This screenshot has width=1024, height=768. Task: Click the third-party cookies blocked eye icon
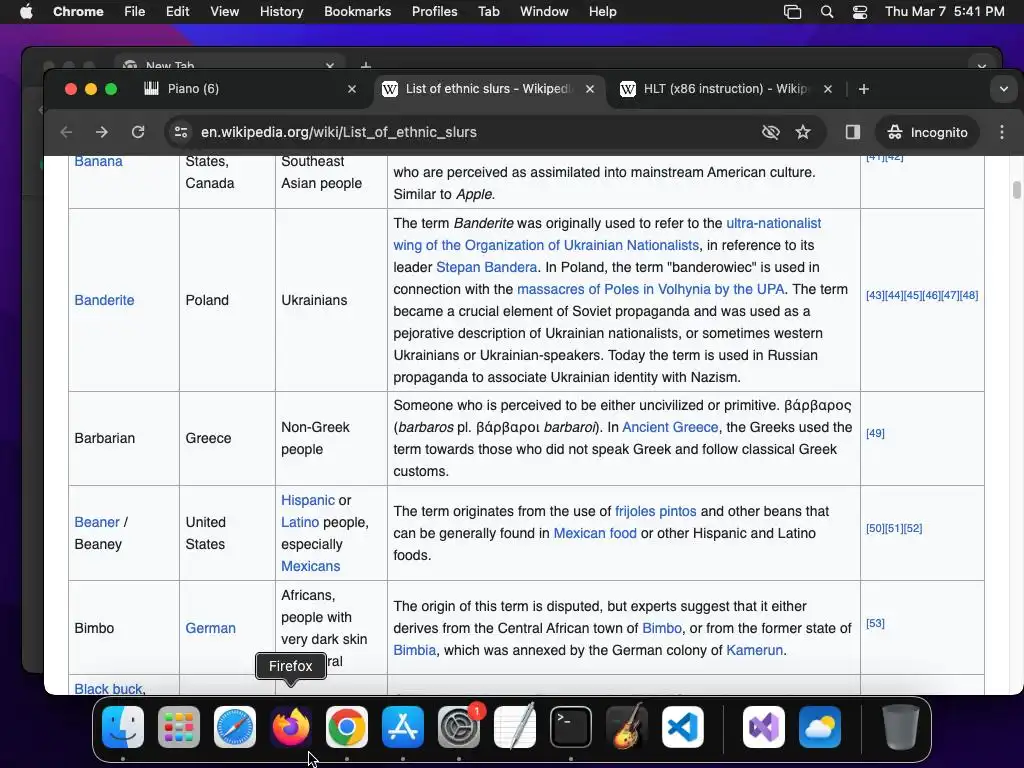coord(771,132)
